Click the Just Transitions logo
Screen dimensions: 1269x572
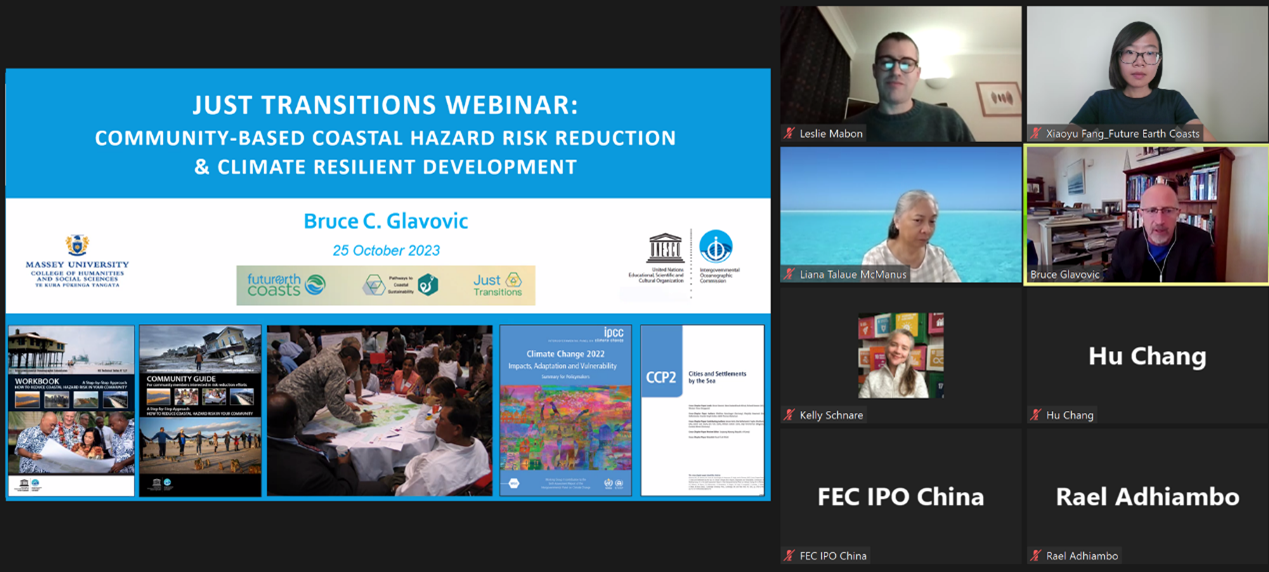pyautogui.click(x=498, y=286)
